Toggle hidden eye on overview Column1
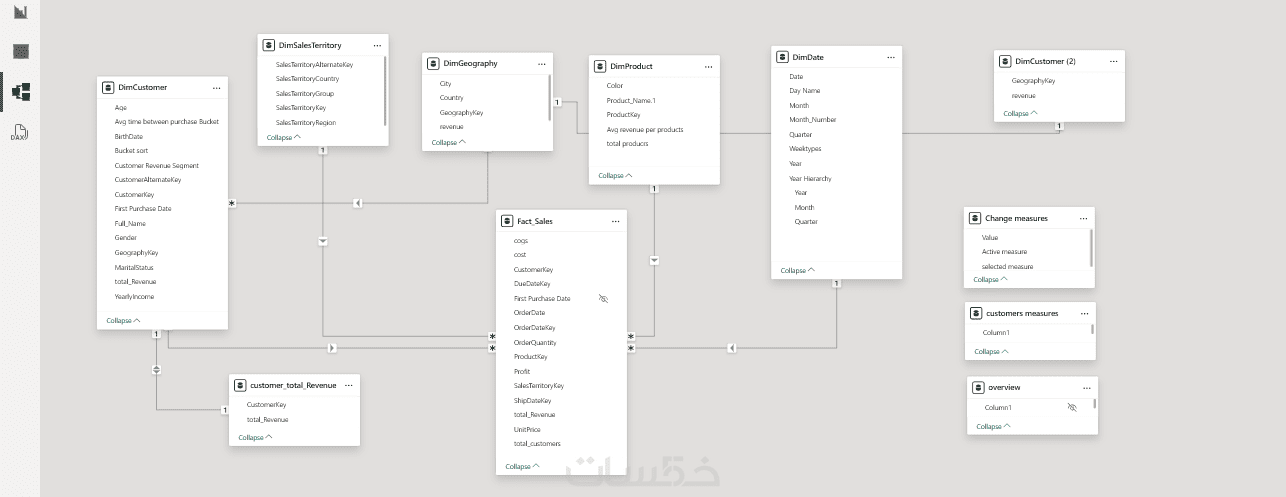 pos(1072,408)
